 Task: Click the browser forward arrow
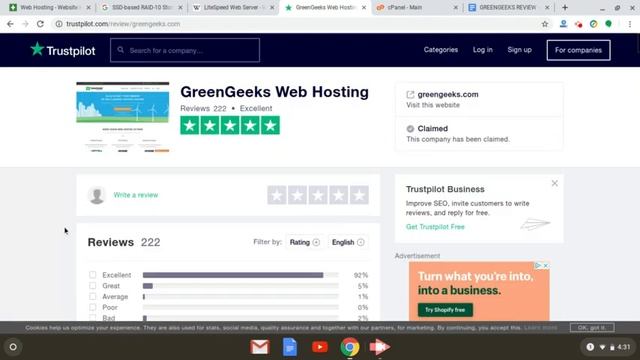[x=25, y=24]
